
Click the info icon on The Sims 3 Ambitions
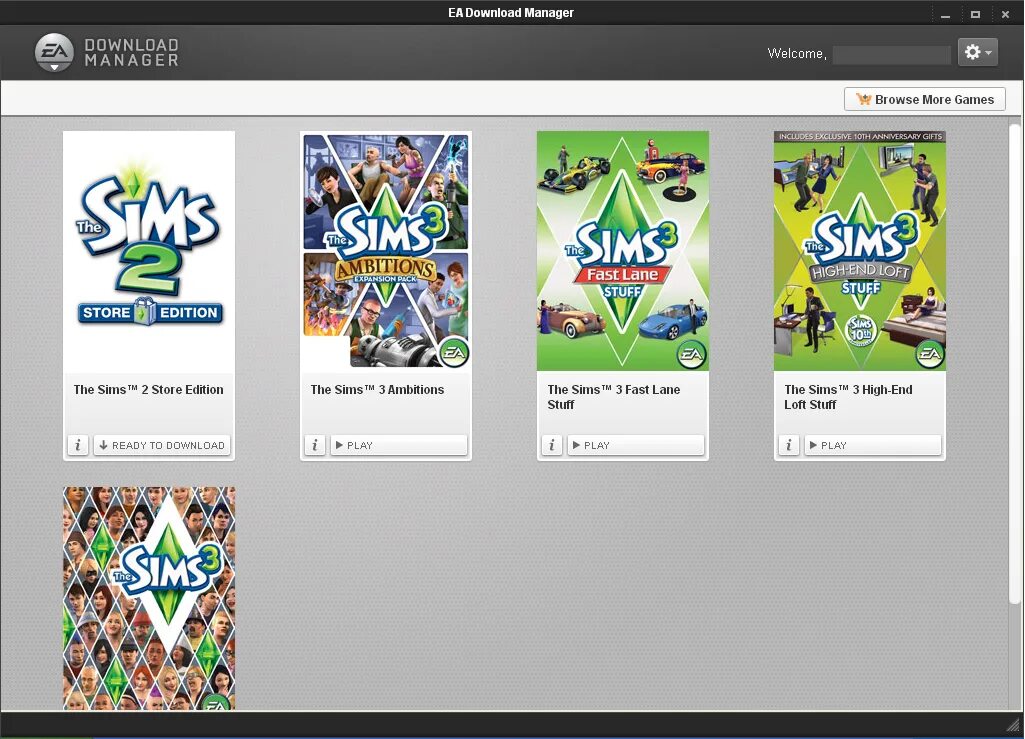(x=315, y=445)
